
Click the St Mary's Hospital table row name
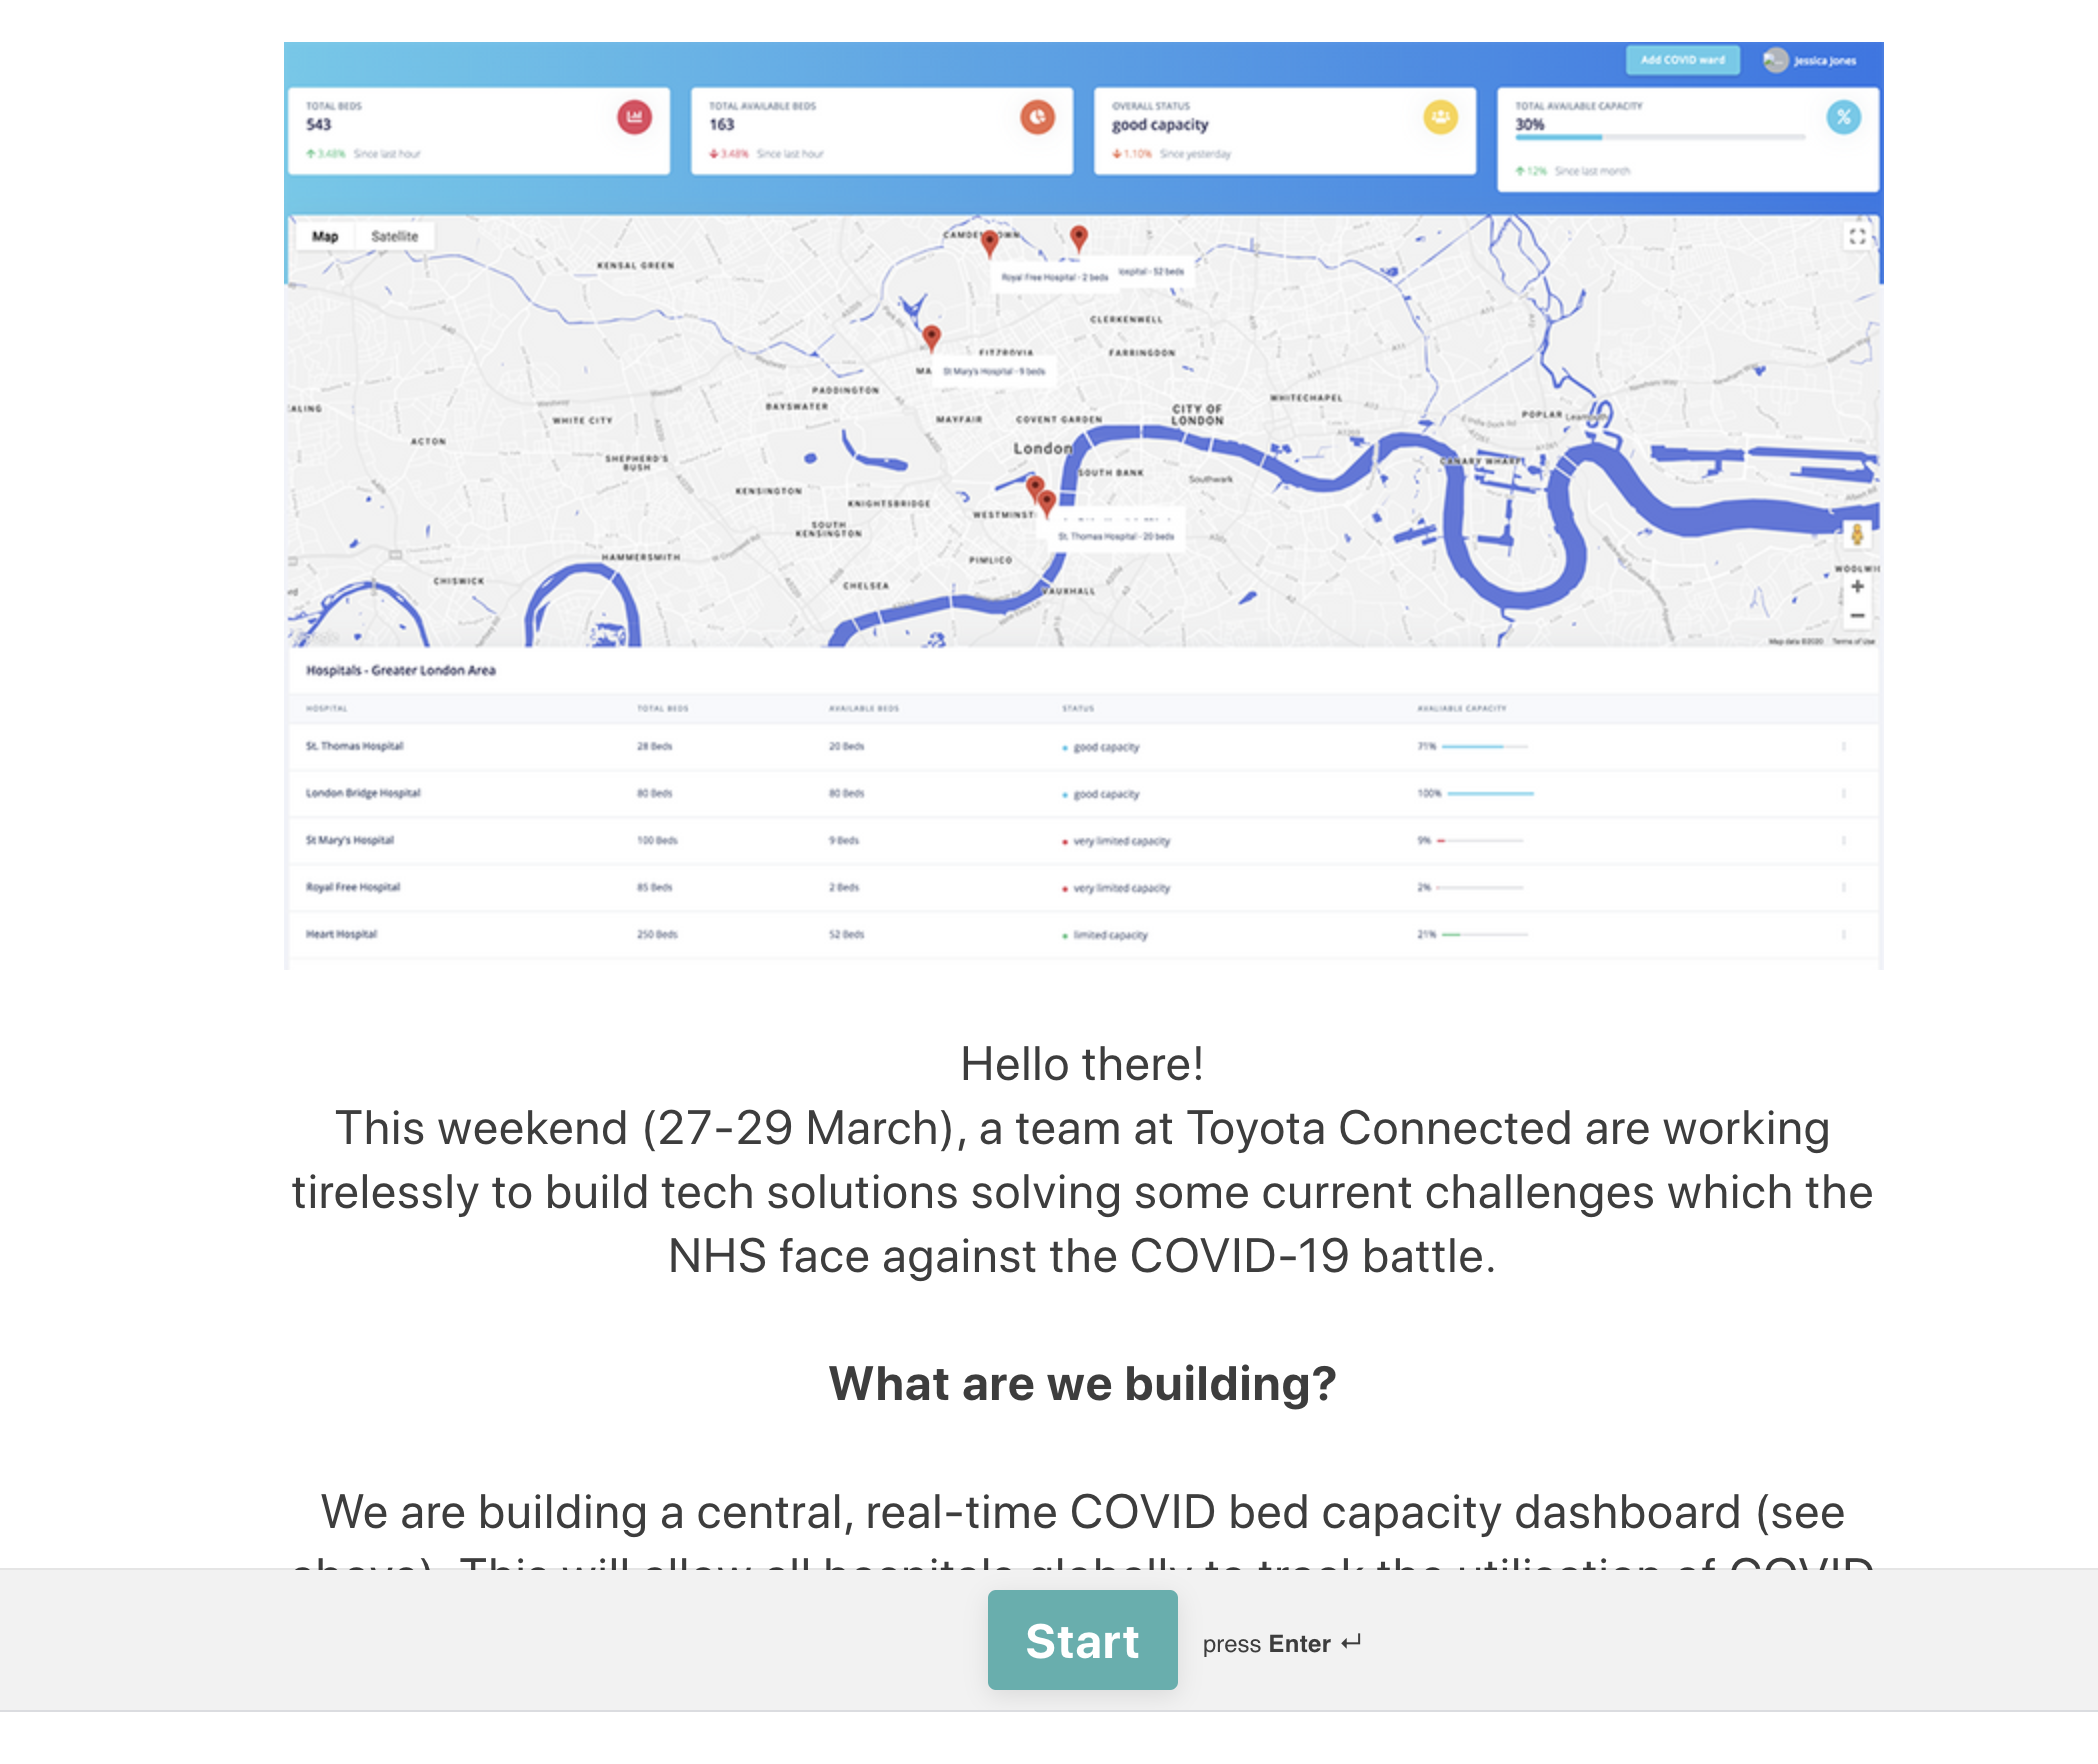pos(350,840)
